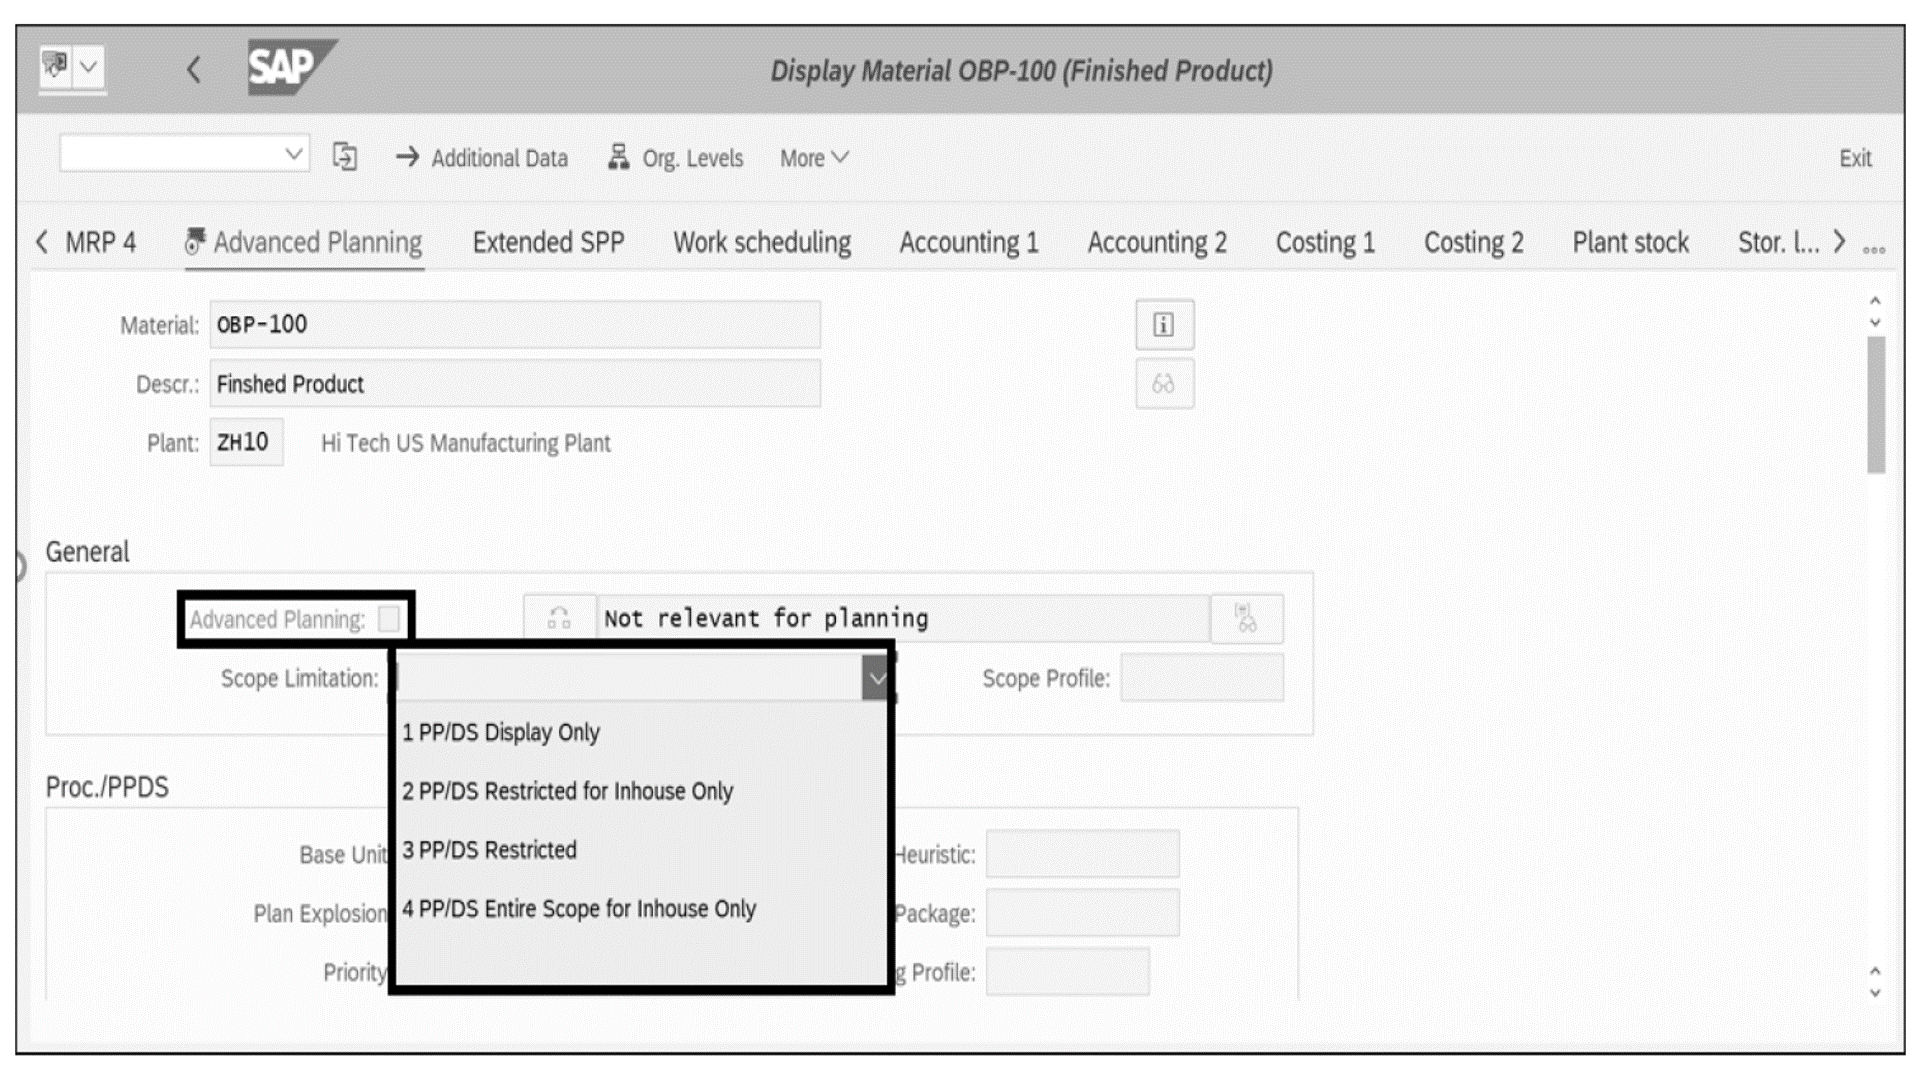Select the option 3 PP/DS Restricted
1921x1075 pixels.
489,850
